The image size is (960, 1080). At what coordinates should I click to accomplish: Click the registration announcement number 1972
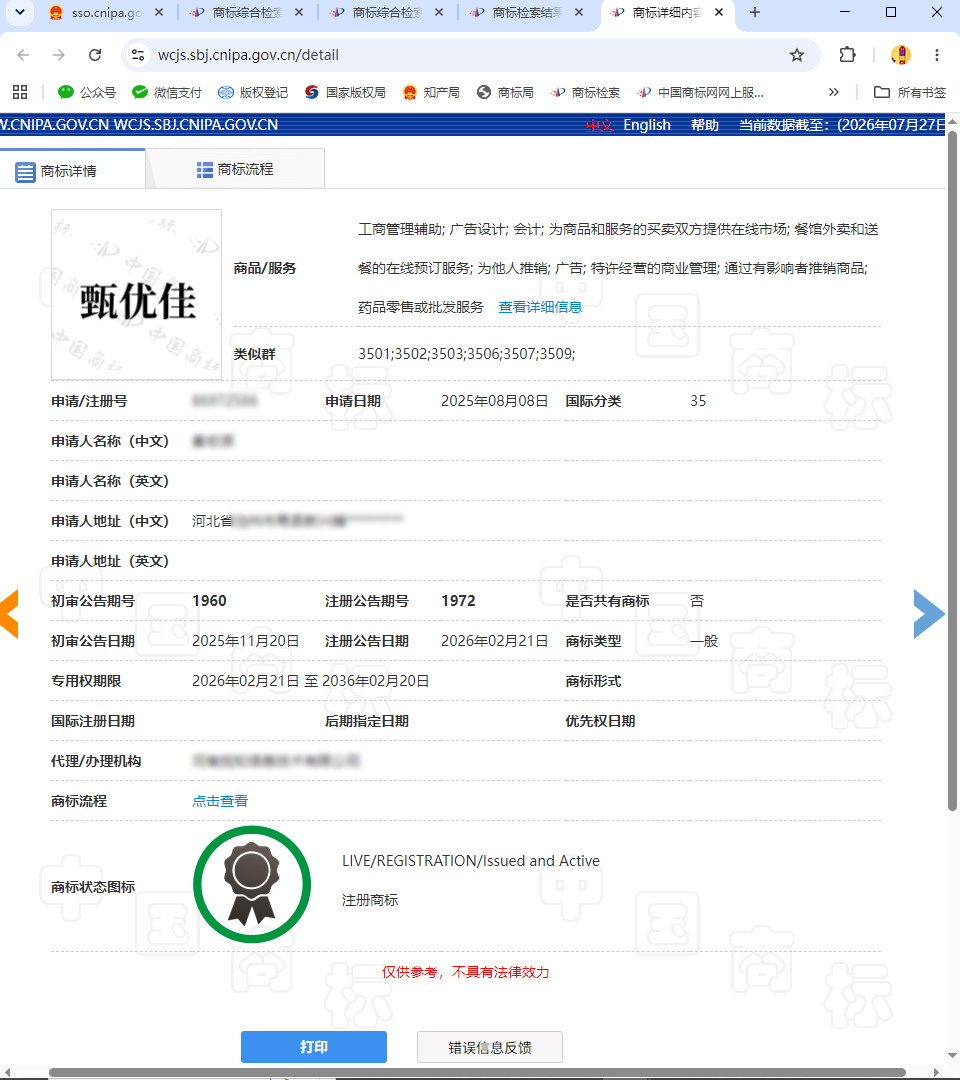(458, 601)
